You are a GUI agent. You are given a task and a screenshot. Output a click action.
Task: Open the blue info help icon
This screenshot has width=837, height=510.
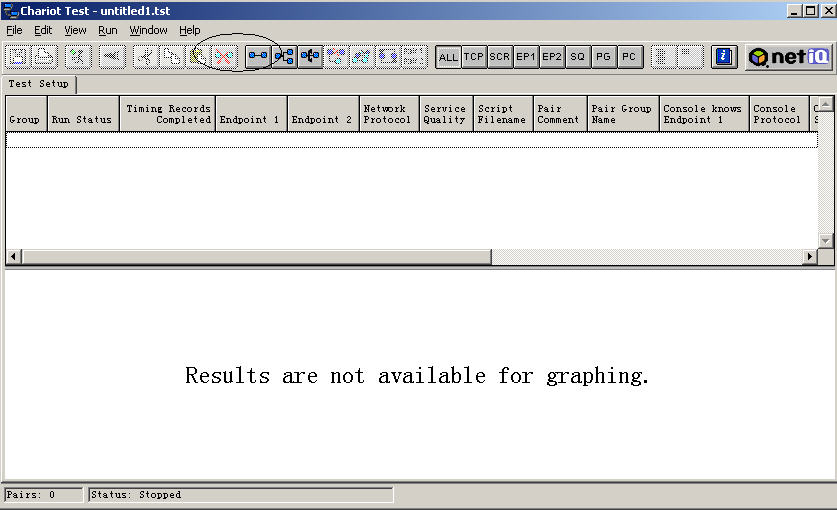pyautogui.click(x=724, y=57)
